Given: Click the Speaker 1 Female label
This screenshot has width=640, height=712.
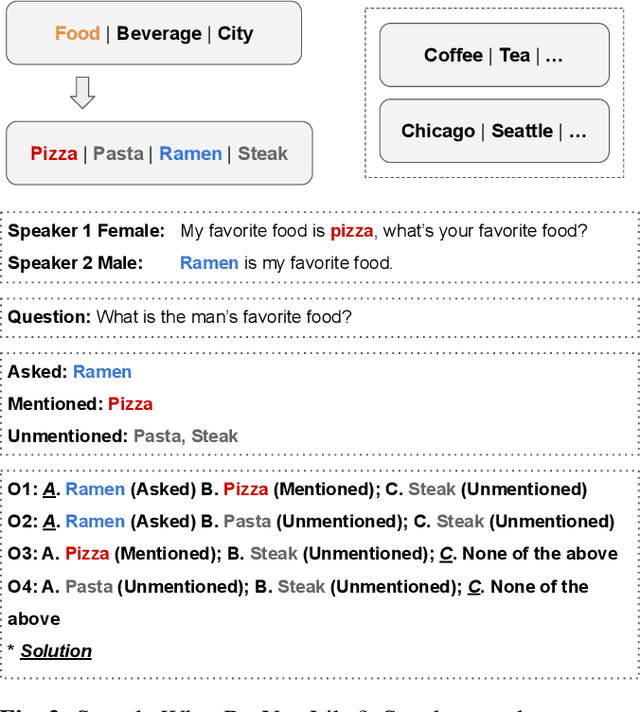Looking at the screenshot, I should [86, 231].
